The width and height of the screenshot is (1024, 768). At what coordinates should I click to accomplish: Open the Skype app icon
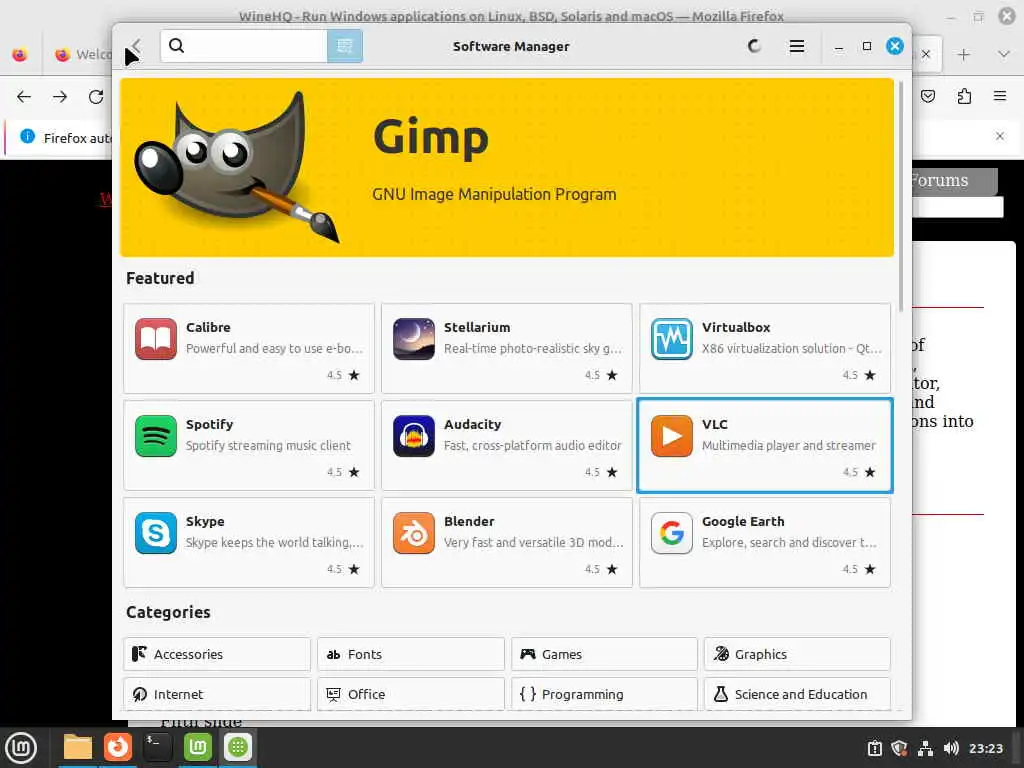click(155, 533)
